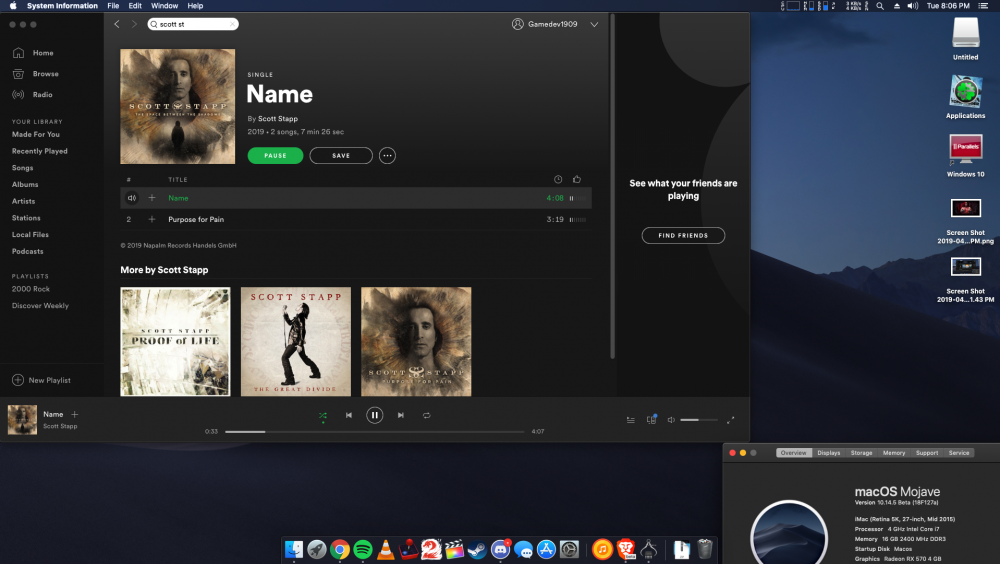Open Notification Center in menu bar
1000x564 pixels.
(983, 6)
